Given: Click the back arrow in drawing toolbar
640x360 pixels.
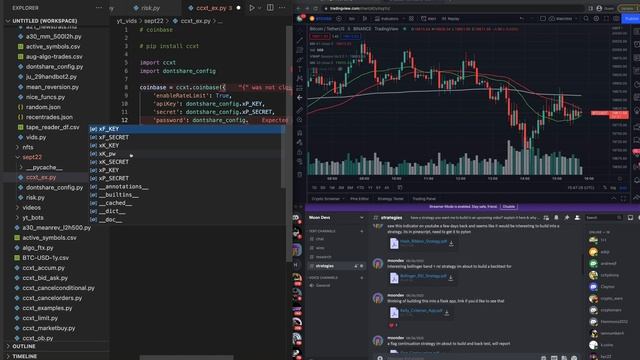Looking at the screenshot, I should click(x=300, y=98).
